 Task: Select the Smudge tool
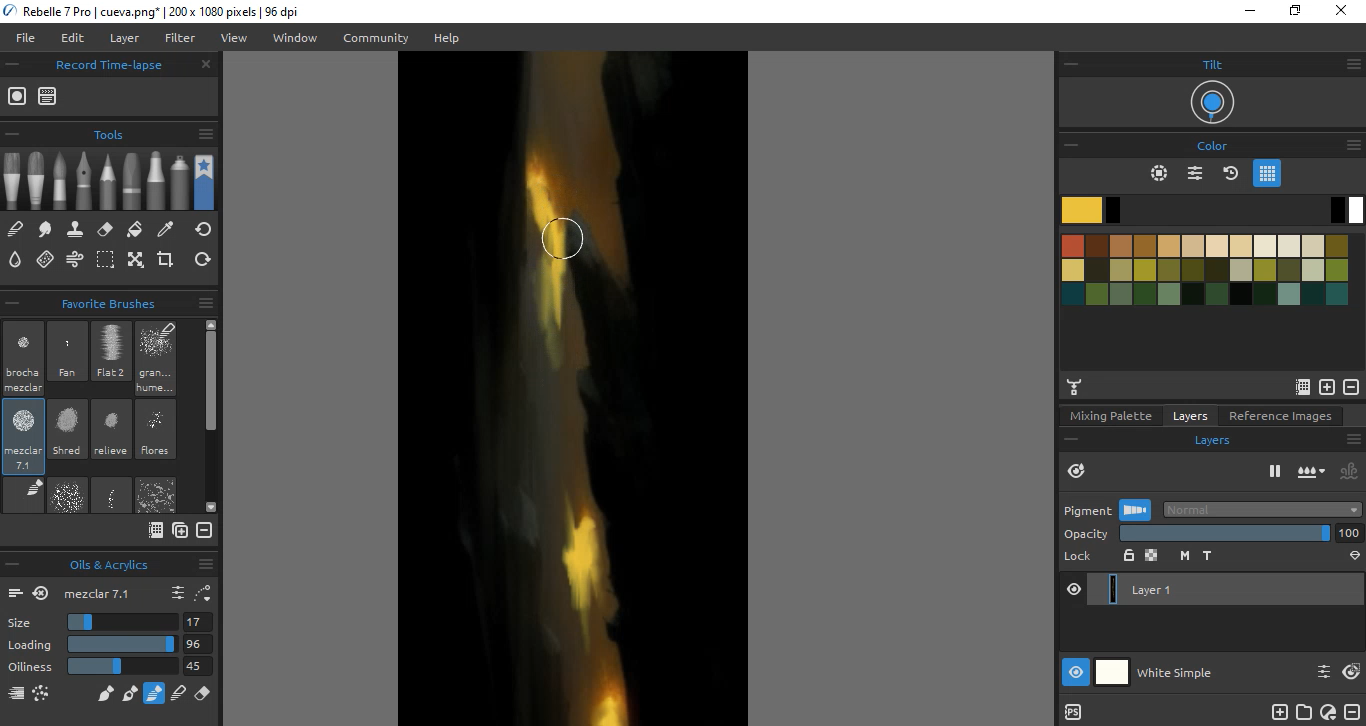(45, 229)
